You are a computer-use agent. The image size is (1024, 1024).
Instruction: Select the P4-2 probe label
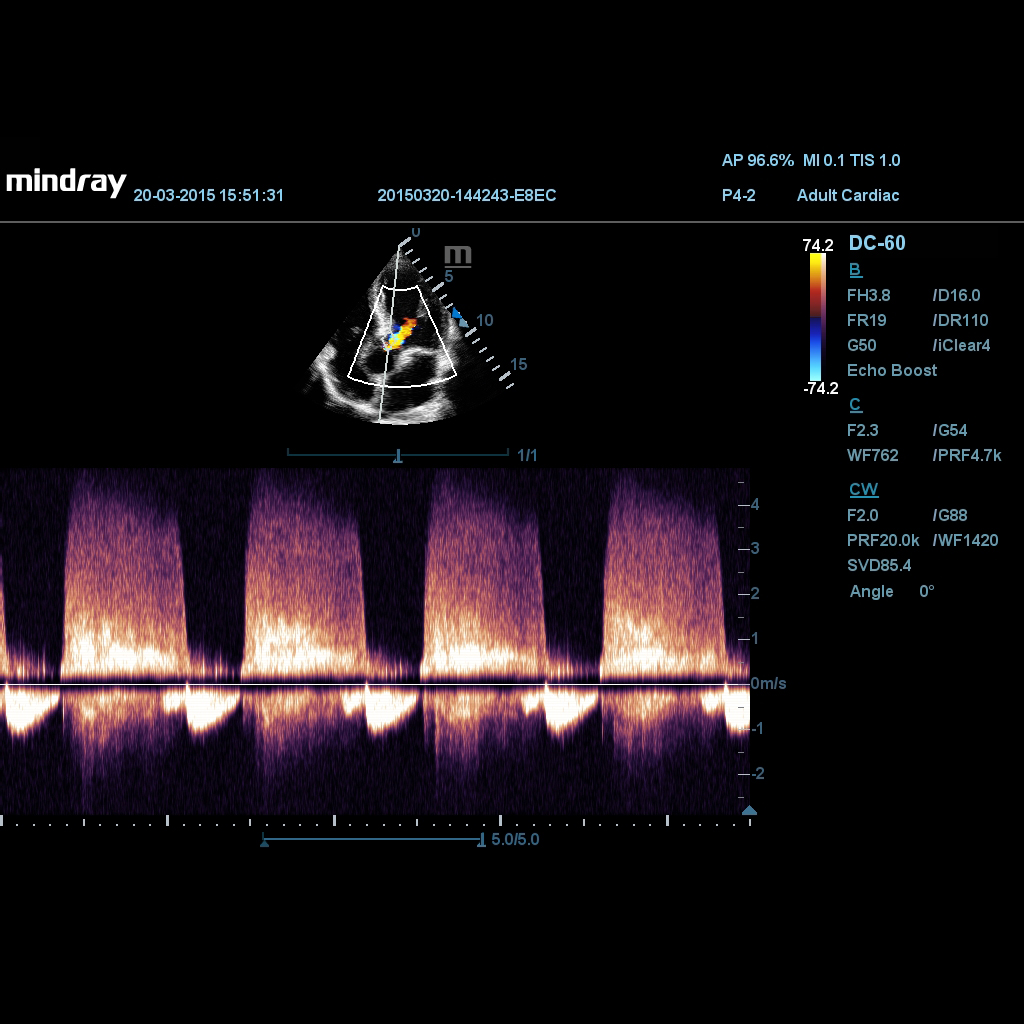pos(738,195)
